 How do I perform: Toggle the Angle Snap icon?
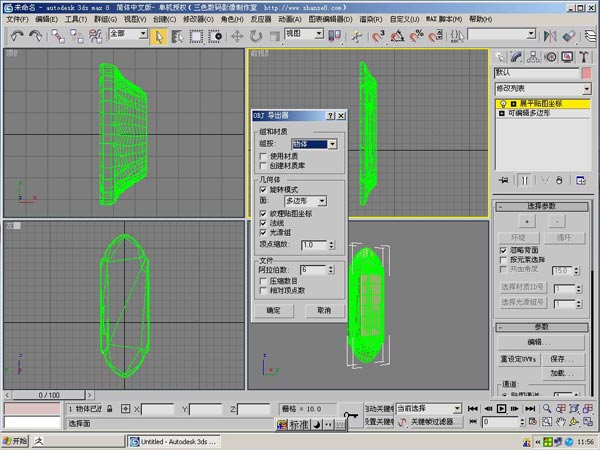397,36
